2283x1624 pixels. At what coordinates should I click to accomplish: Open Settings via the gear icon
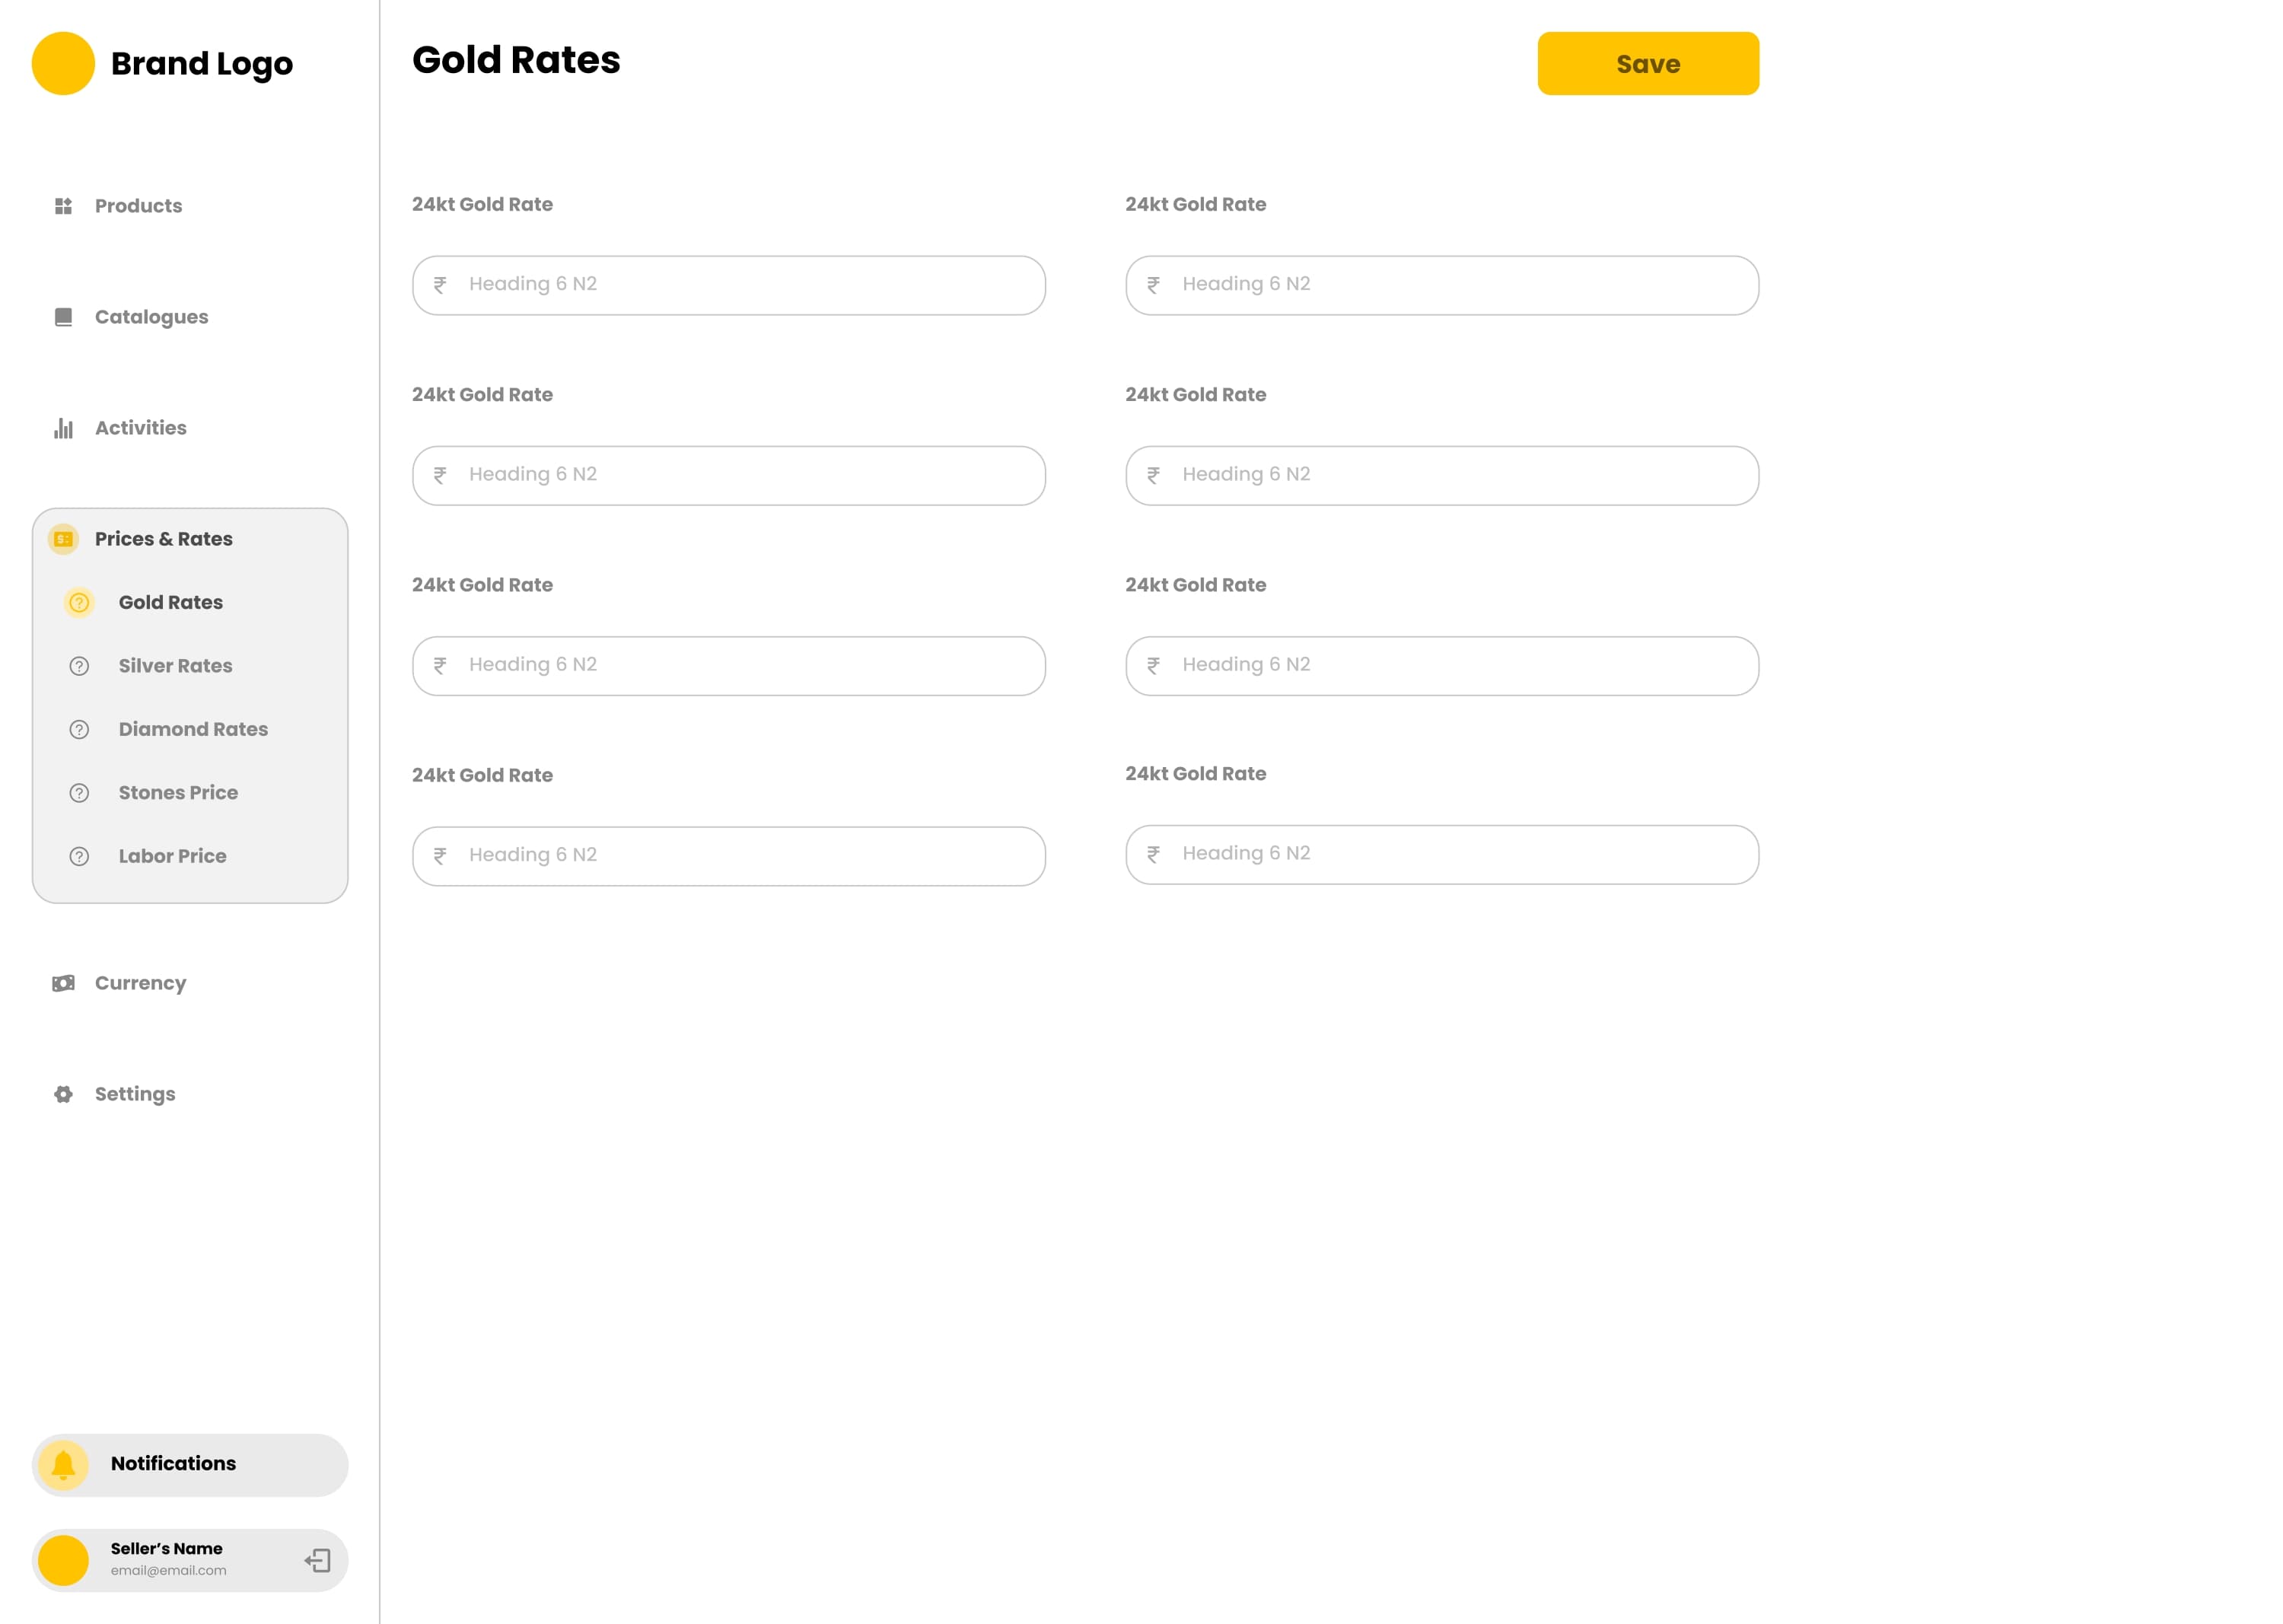click(63, 1094)
